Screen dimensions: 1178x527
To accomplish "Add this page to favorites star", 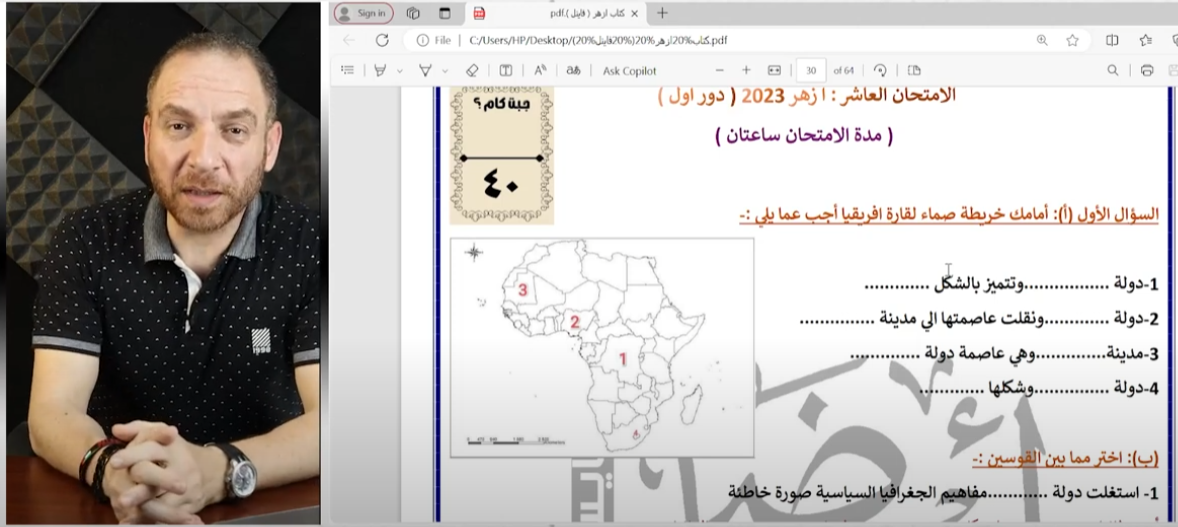I will coord(1072,41).
